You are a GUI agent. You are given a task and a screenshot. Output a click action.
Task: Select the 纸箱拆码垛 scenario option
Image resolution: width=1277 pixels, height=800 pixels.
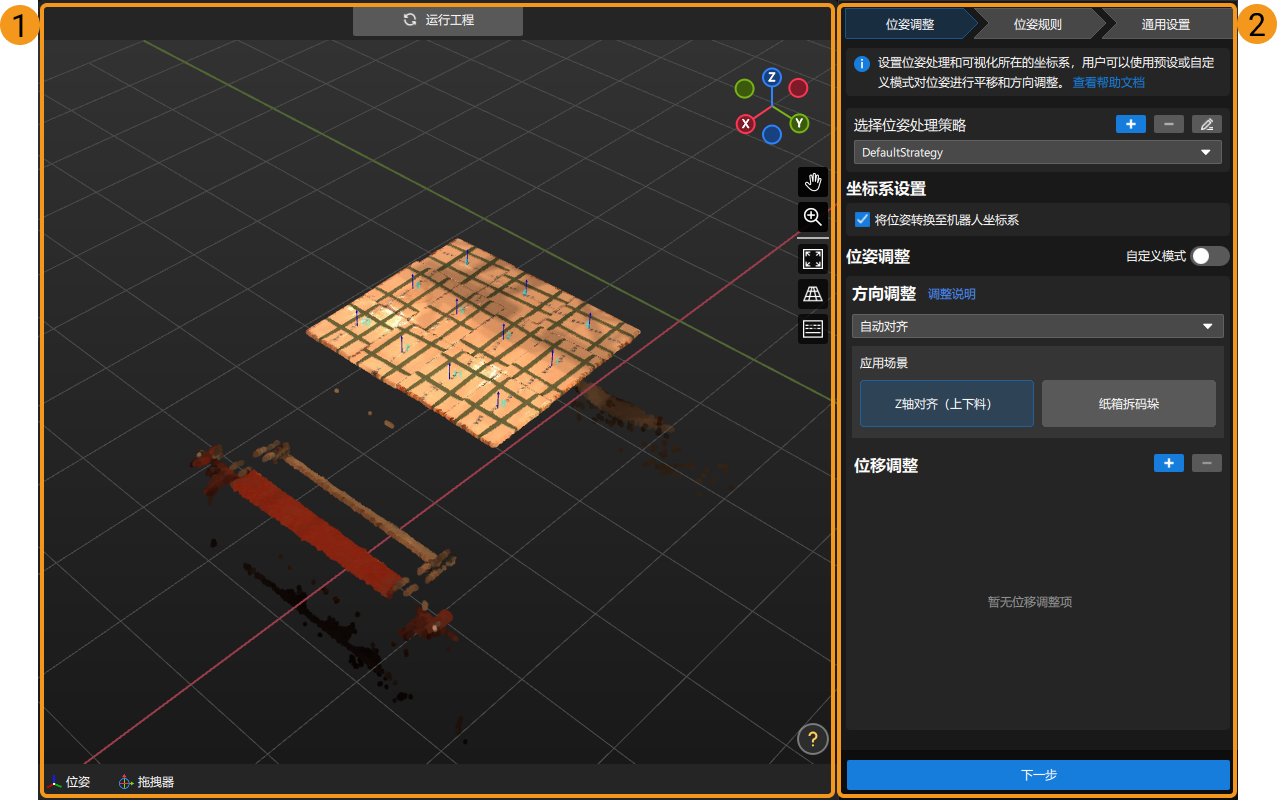(x=1128, y=404)
